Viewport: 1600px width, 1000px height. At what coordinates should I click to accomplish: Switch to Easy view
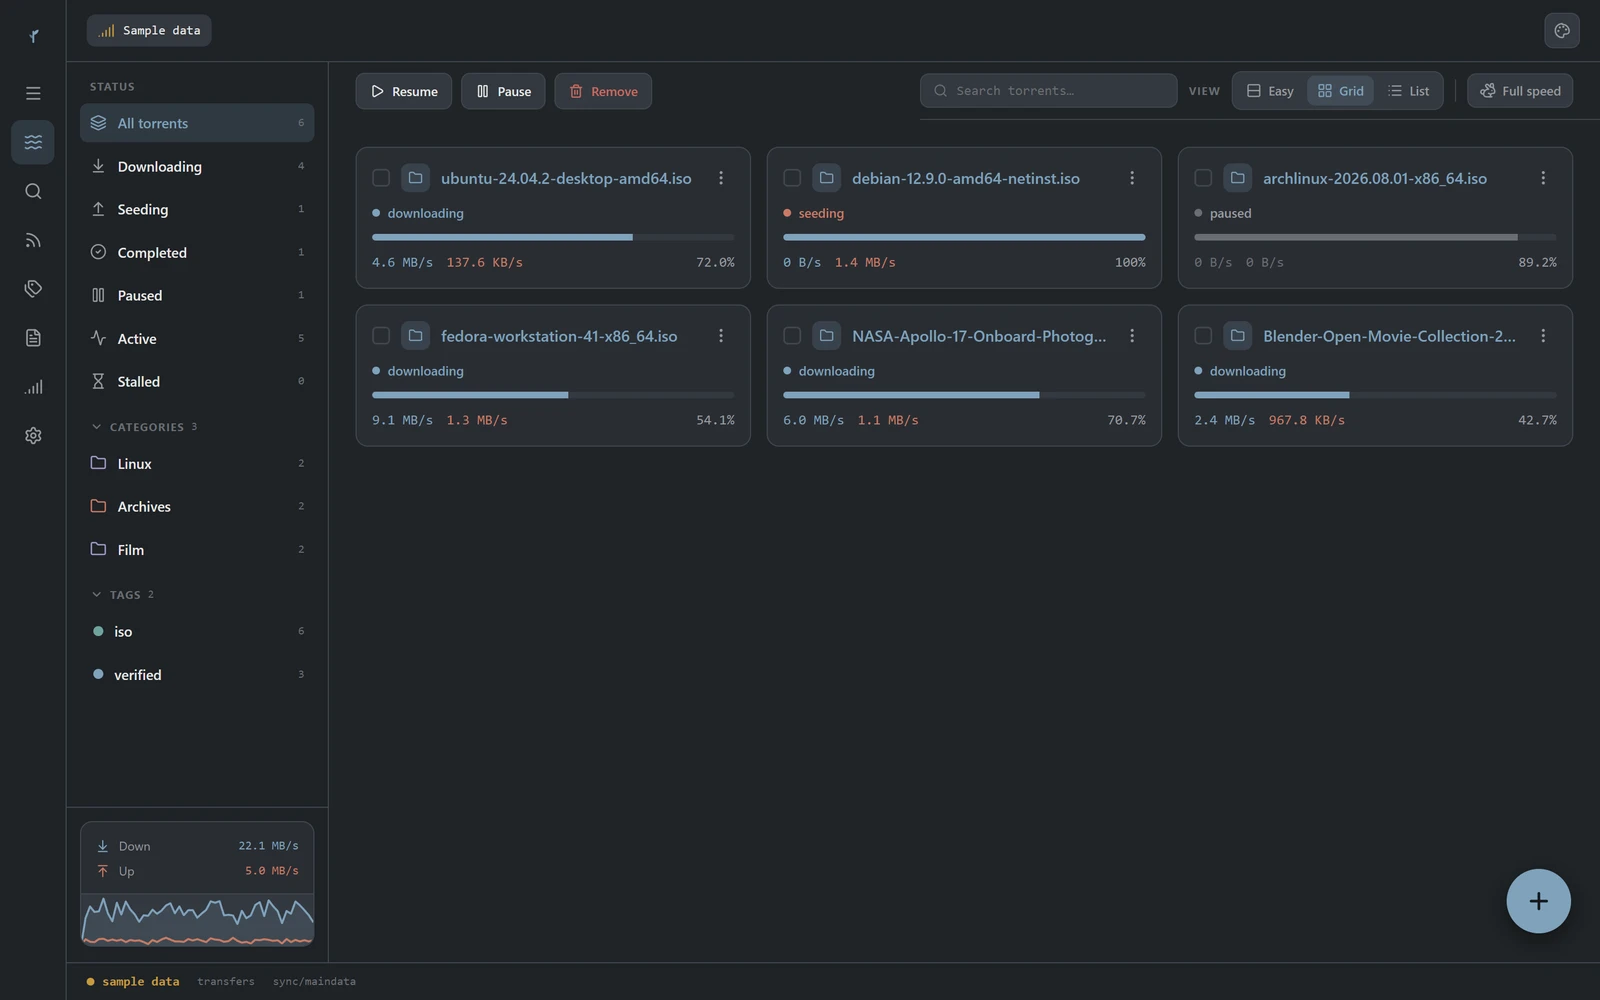click(1270, 91)
